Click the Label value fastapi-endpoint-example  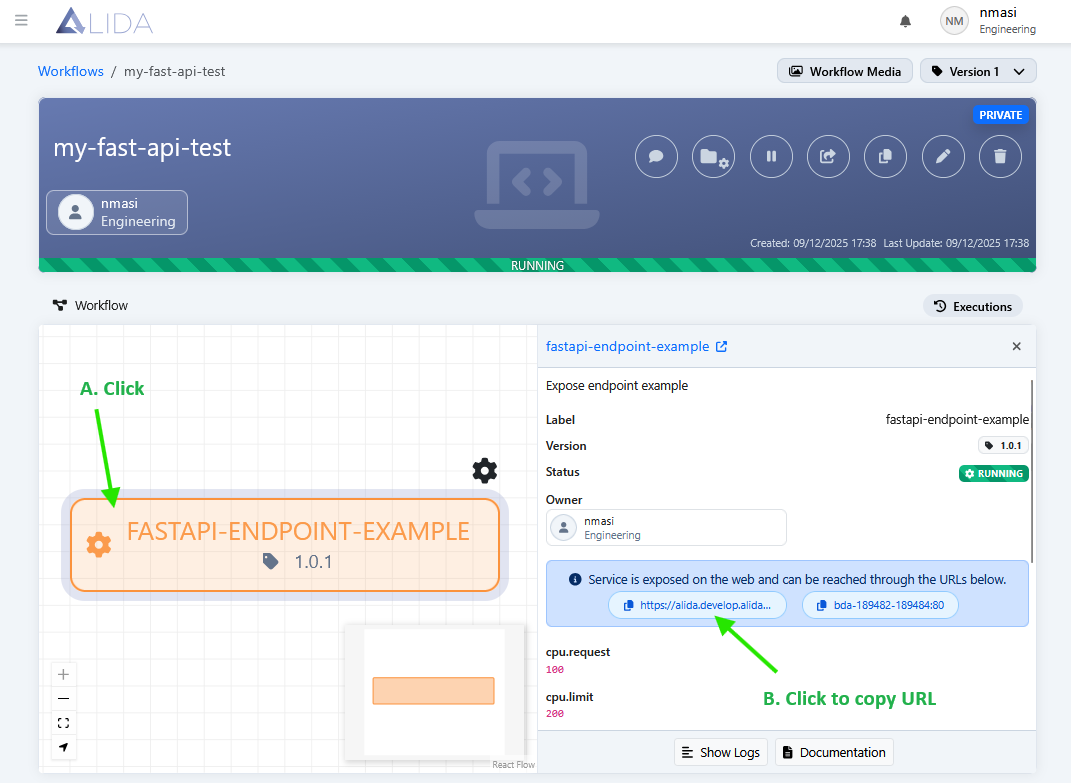coord(957,420)
